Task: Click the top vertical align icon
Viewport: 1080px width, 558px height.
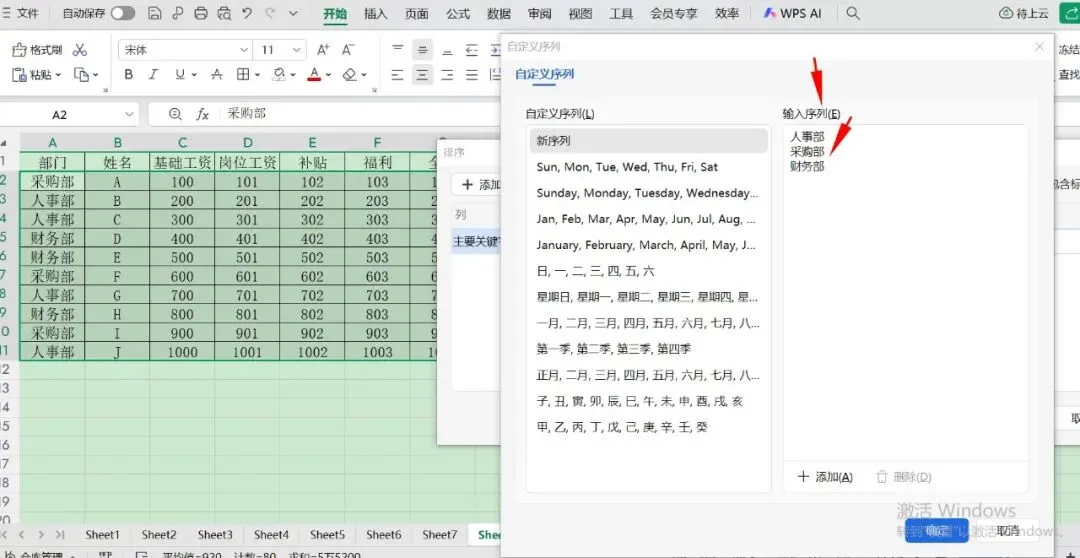Action: point(397,50)
